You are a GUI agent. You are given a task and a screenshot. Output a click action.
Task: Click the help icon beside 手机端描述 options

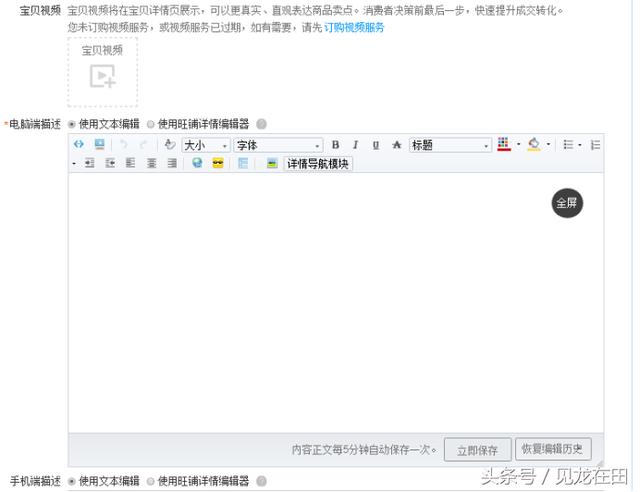coord(262,481)
